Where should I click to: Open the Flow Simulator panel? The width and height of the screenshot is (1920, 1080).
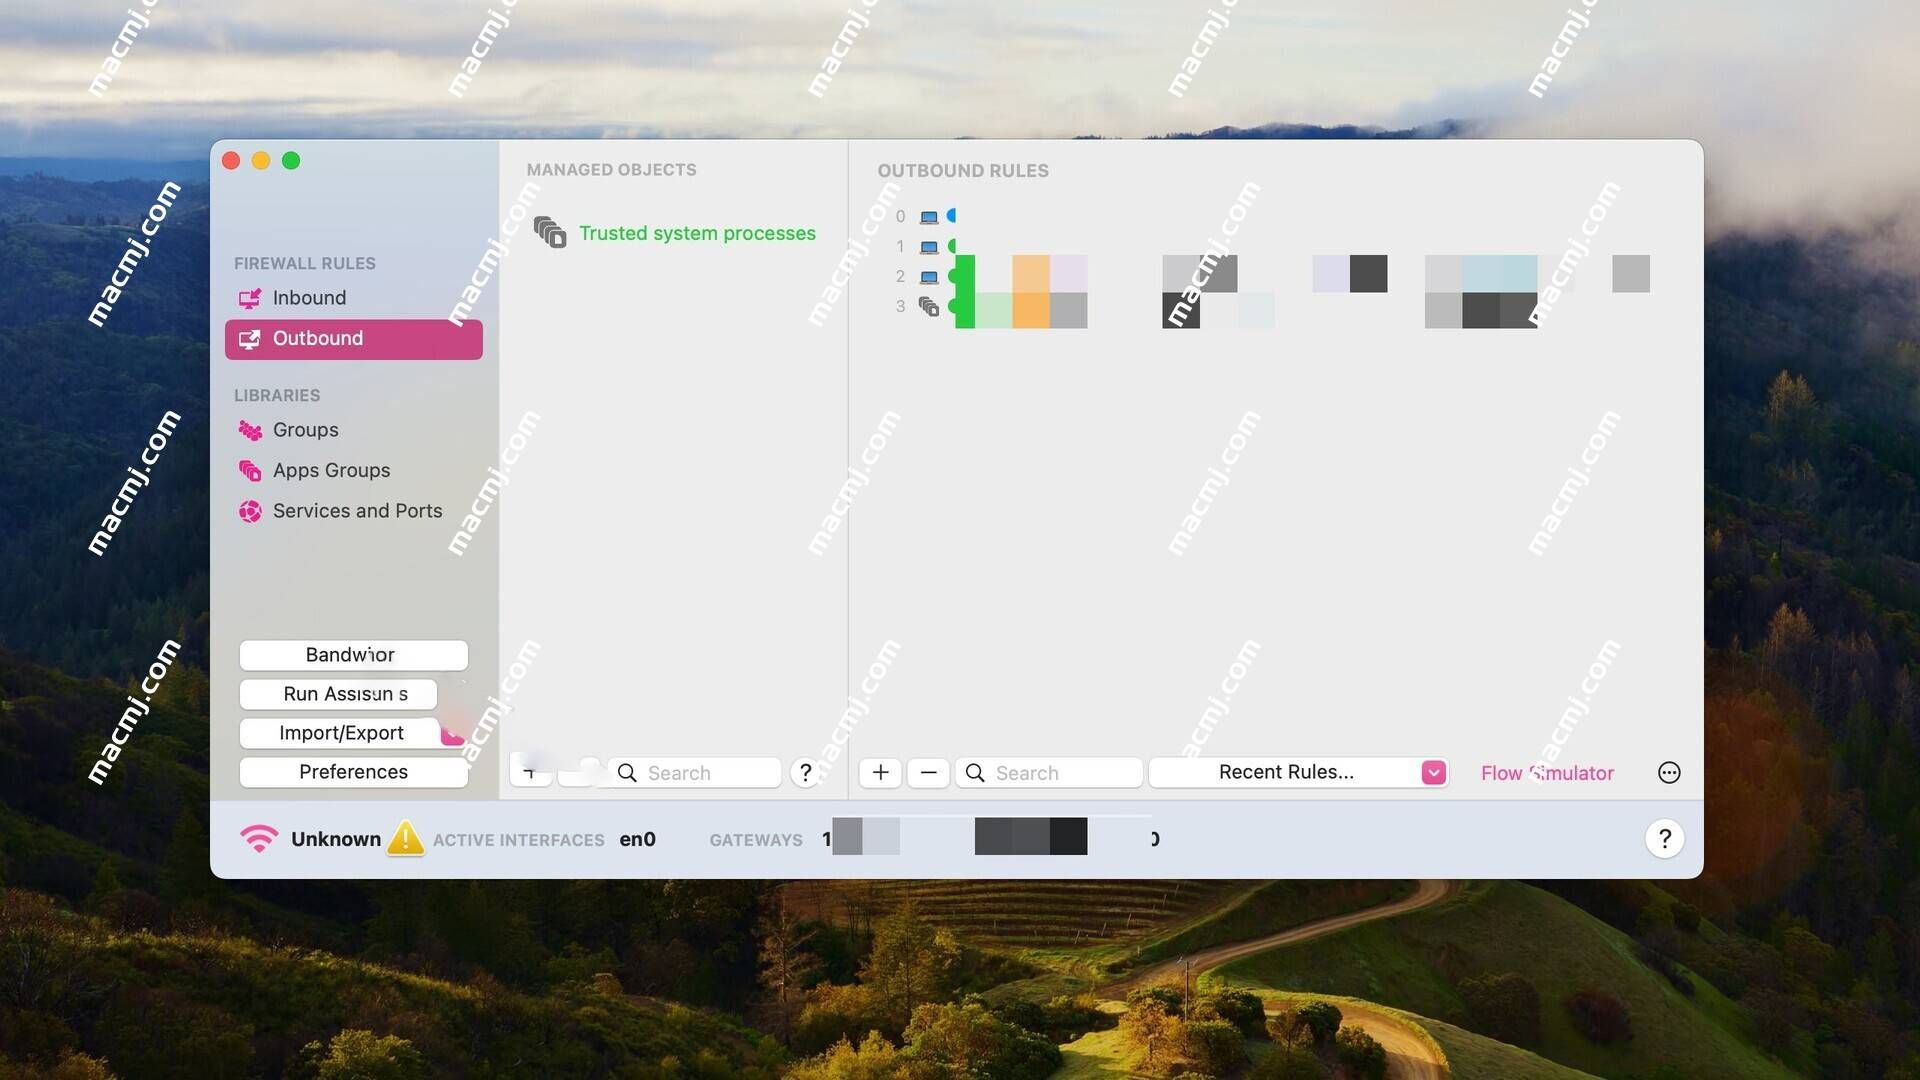[1545, 771]
